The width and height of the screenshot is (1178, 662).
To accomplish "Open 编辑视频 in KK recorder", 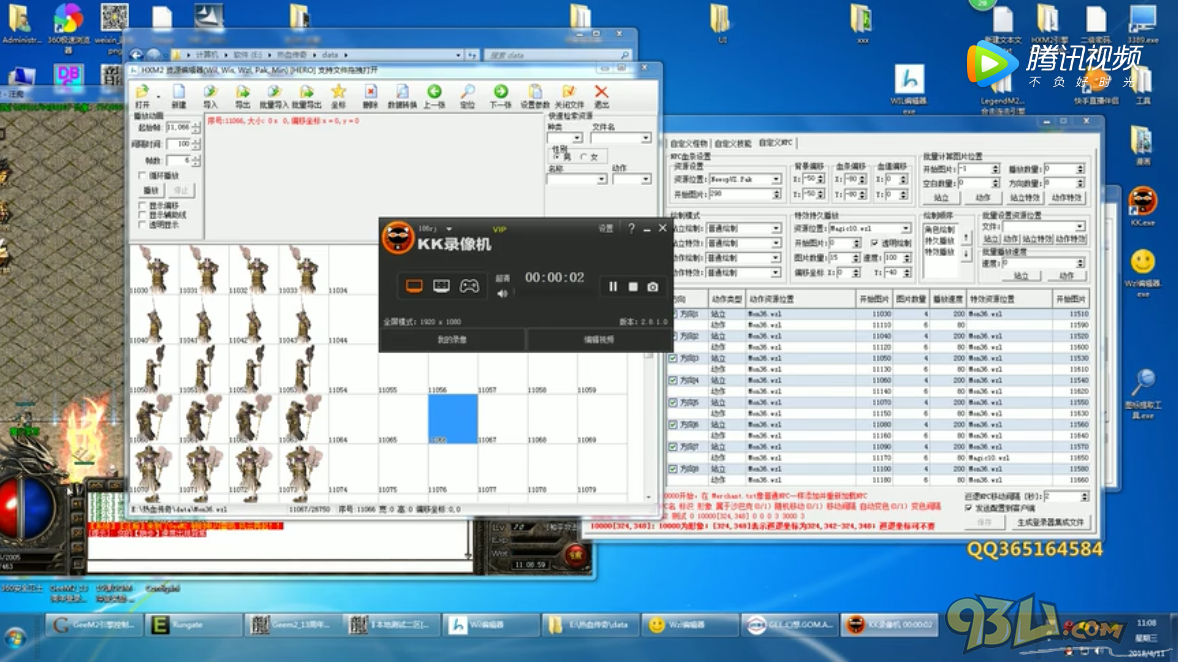I will click(x=599, y=340).
